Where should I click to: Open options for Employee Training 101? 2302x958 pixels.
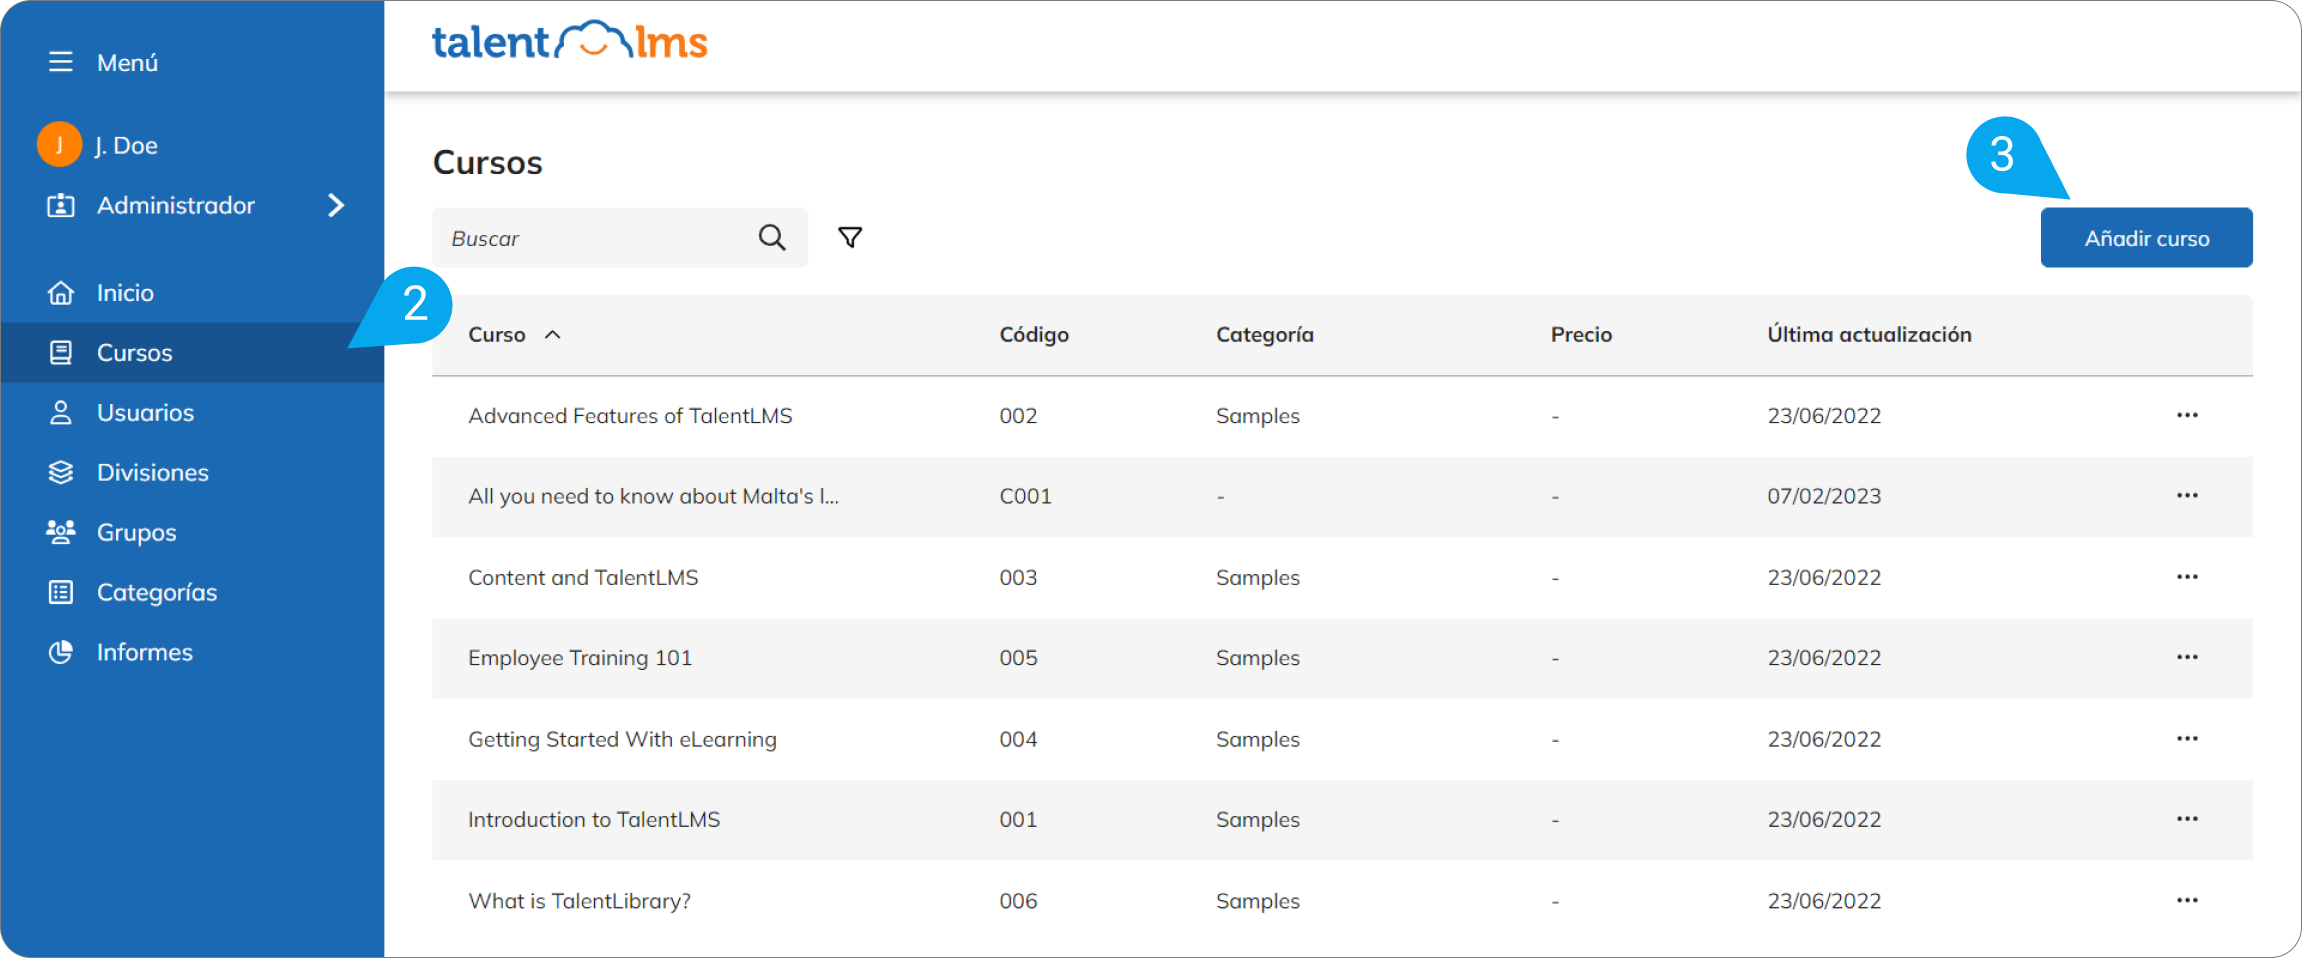2187,657
